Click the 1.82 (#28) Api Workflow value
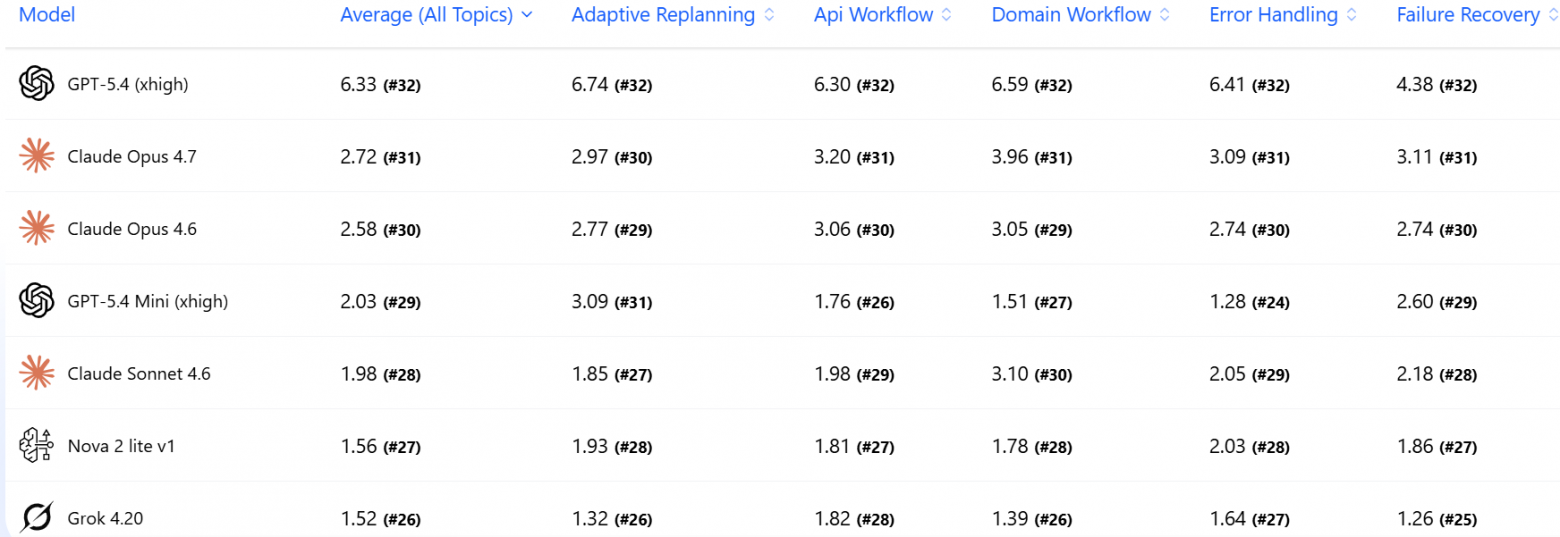The height and width of the screenshot is (537, 1560). click(x=854, y=518)
